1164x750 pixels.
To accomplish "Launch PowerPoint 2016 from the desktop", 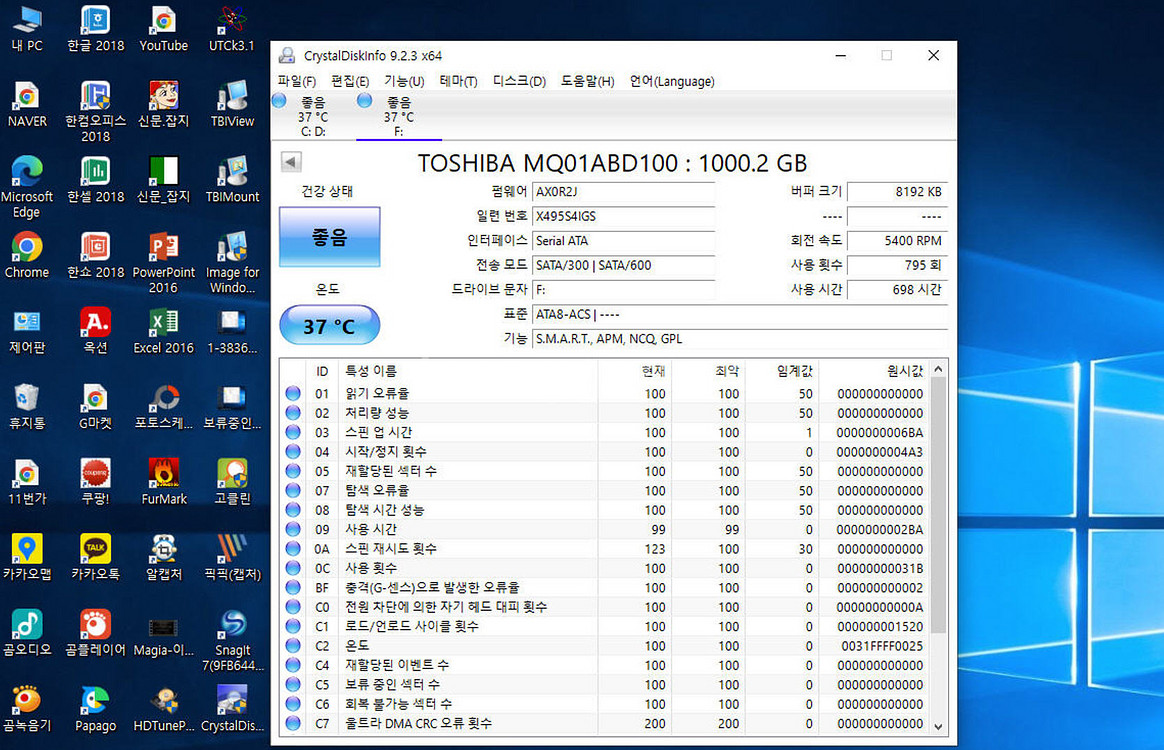I will (x=163, y=263).
